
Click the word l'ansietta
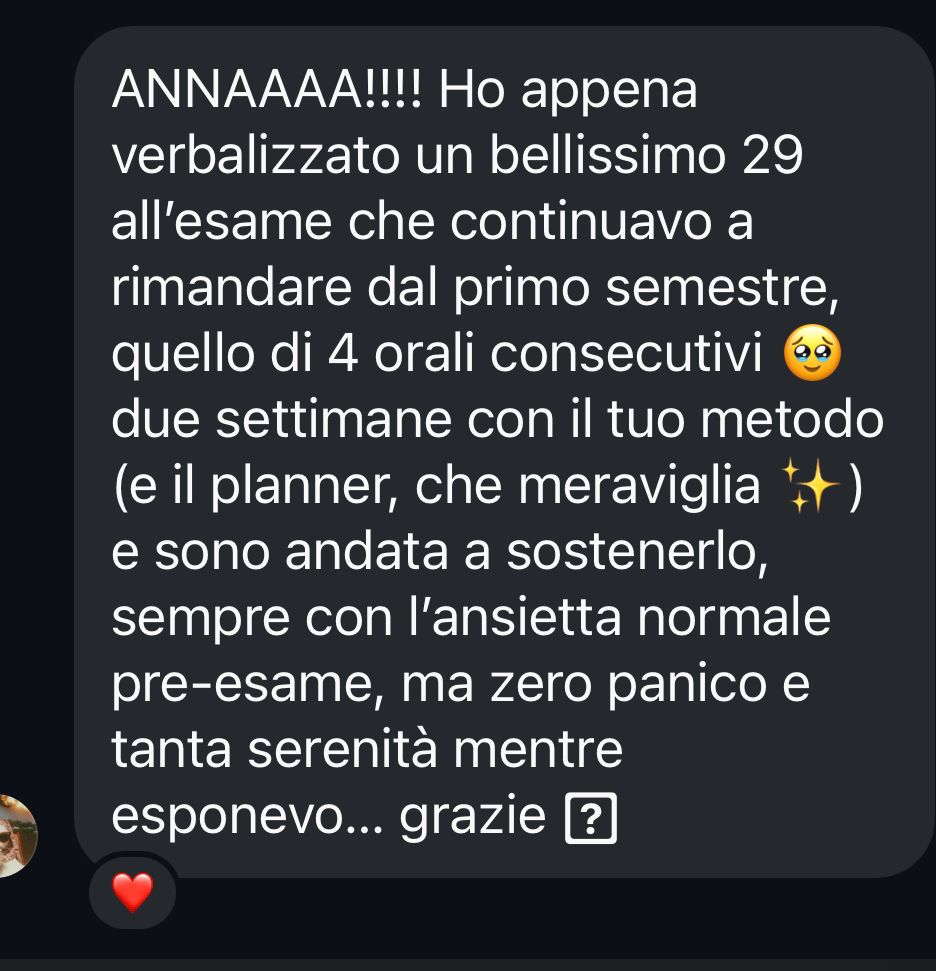[x=514, y=618]
